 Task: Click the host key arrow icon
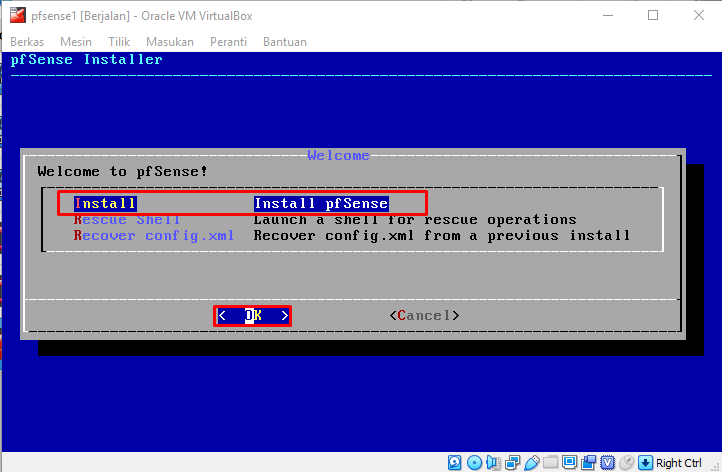click(x=646, y=462)
